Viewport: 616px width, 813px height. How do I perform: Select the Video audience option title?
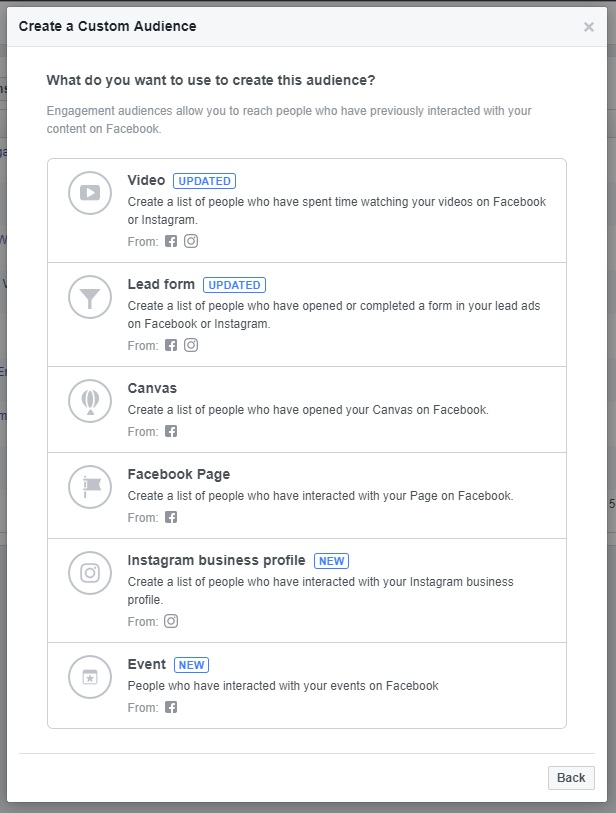coord(146,181)
